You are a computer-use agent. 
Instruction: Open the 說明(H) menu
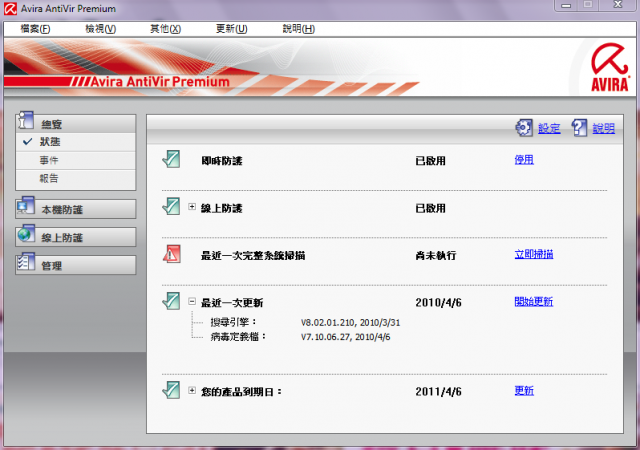tap(299, 29)
